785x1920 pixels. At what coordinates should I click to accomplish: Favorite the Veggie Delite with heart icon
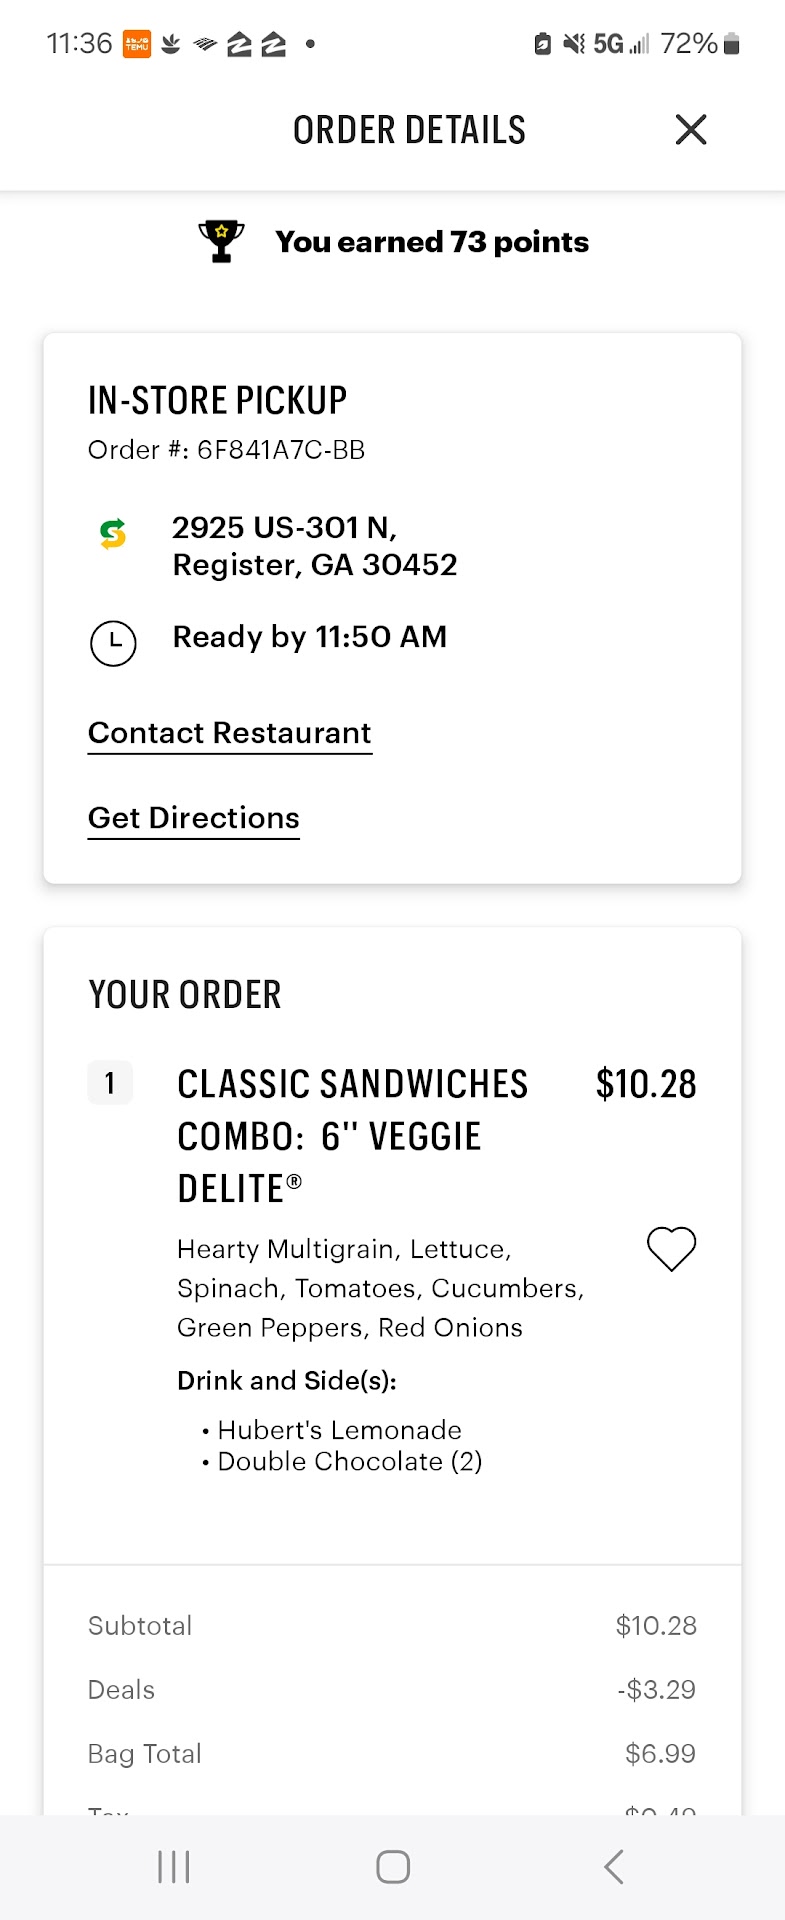(x=671, y=1248)
